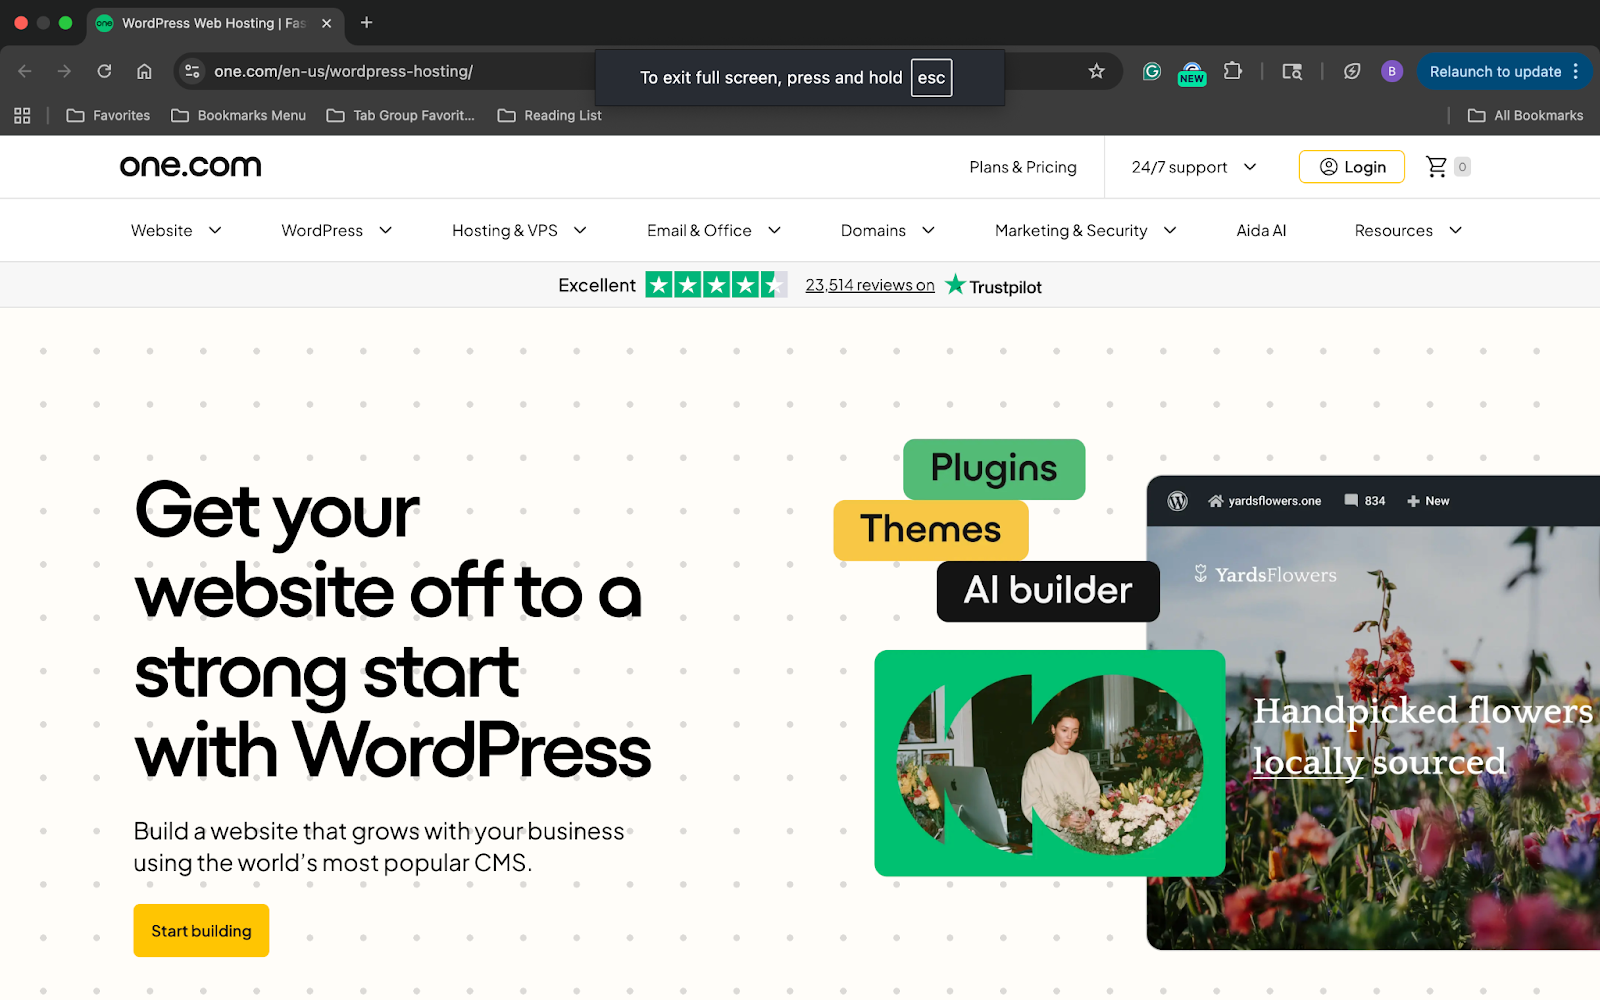Reload the page
Image resolution: width=1600 pixels, height=1000 pixels.
pos(104,71)
